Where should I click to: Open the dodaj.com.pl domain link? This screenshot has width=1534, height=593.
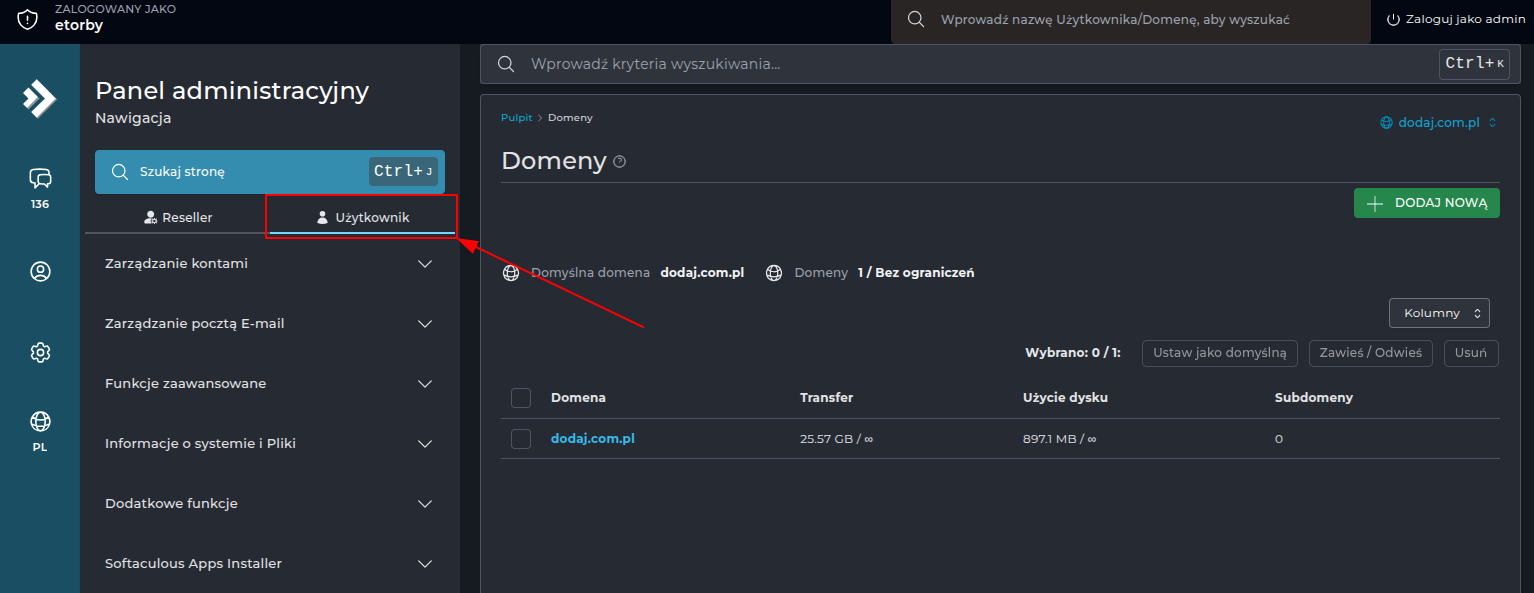[x=593, y=439]
